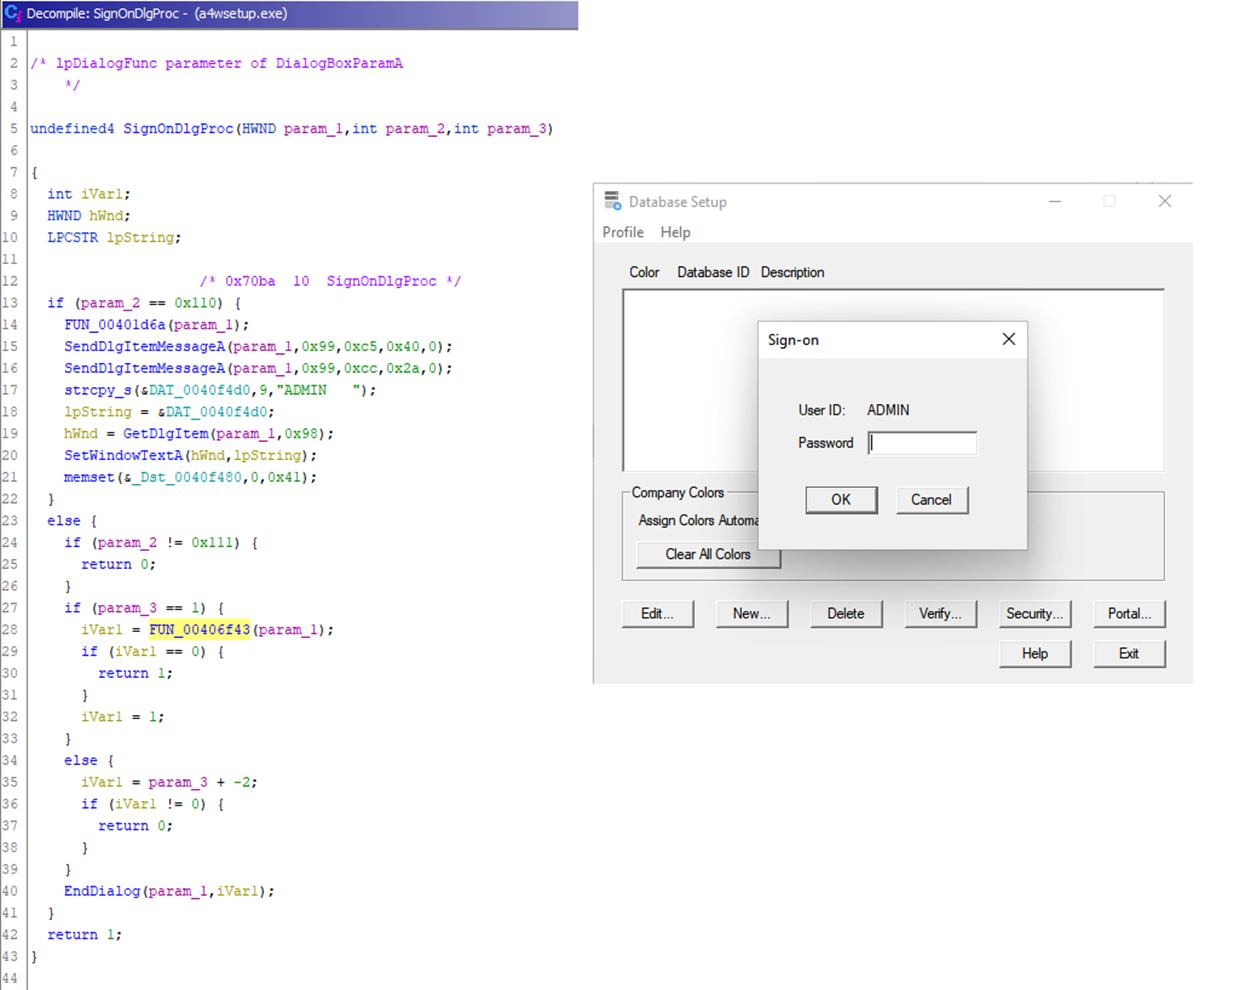Viewport: 1234px width, 990px height.
Task: Open the Profile menu
Action: coord(622,232)
